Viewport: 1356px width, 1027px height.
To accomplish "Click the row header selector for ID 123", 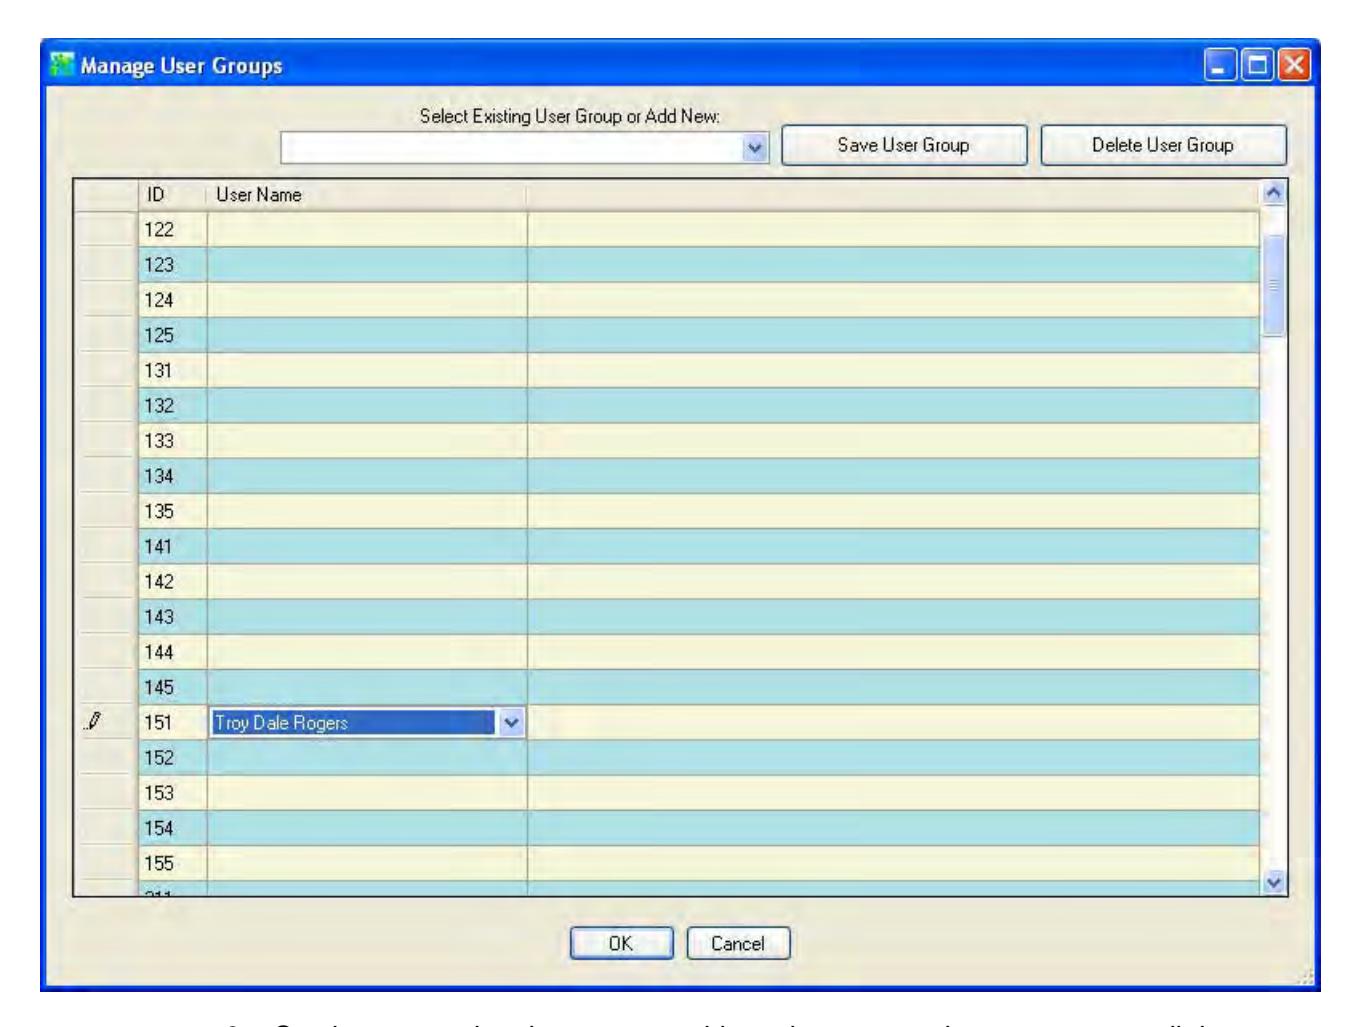I will [x=106, y=265].
